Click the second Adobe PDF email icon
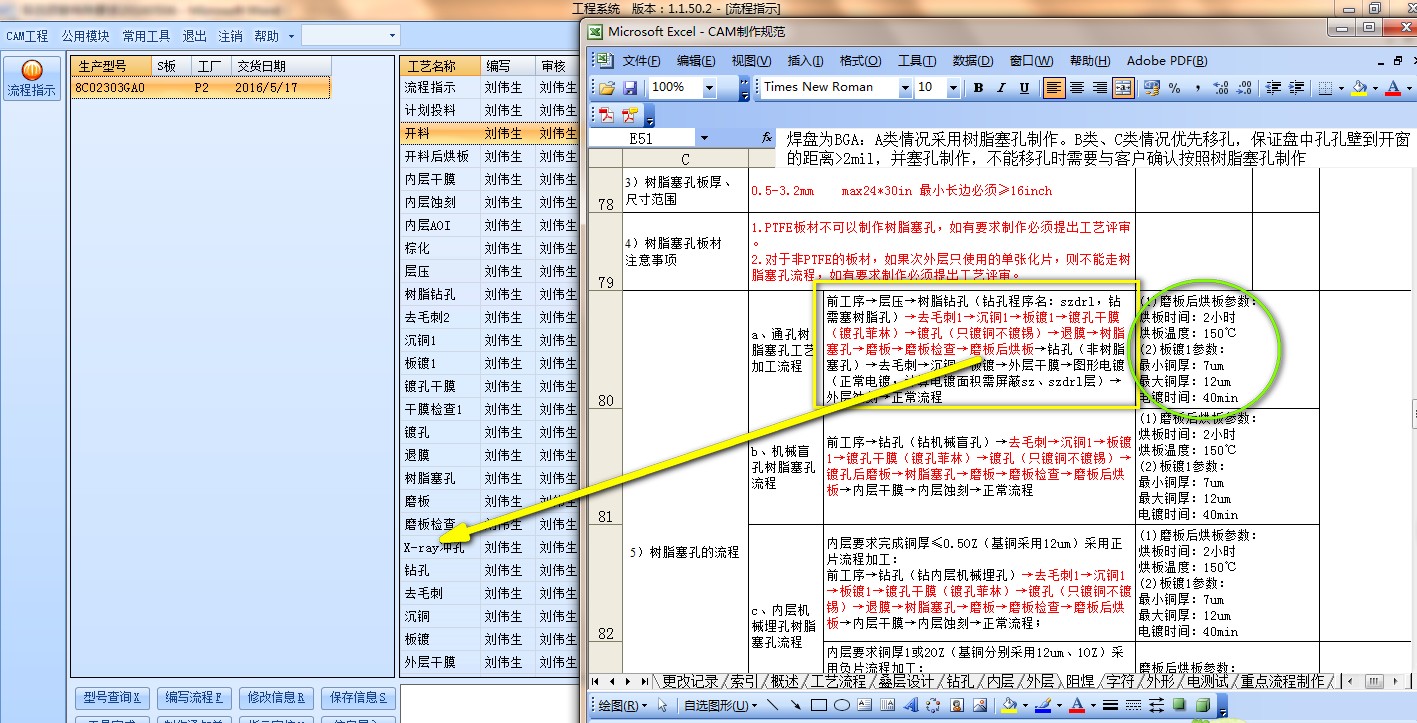 (x=631, y=114)
